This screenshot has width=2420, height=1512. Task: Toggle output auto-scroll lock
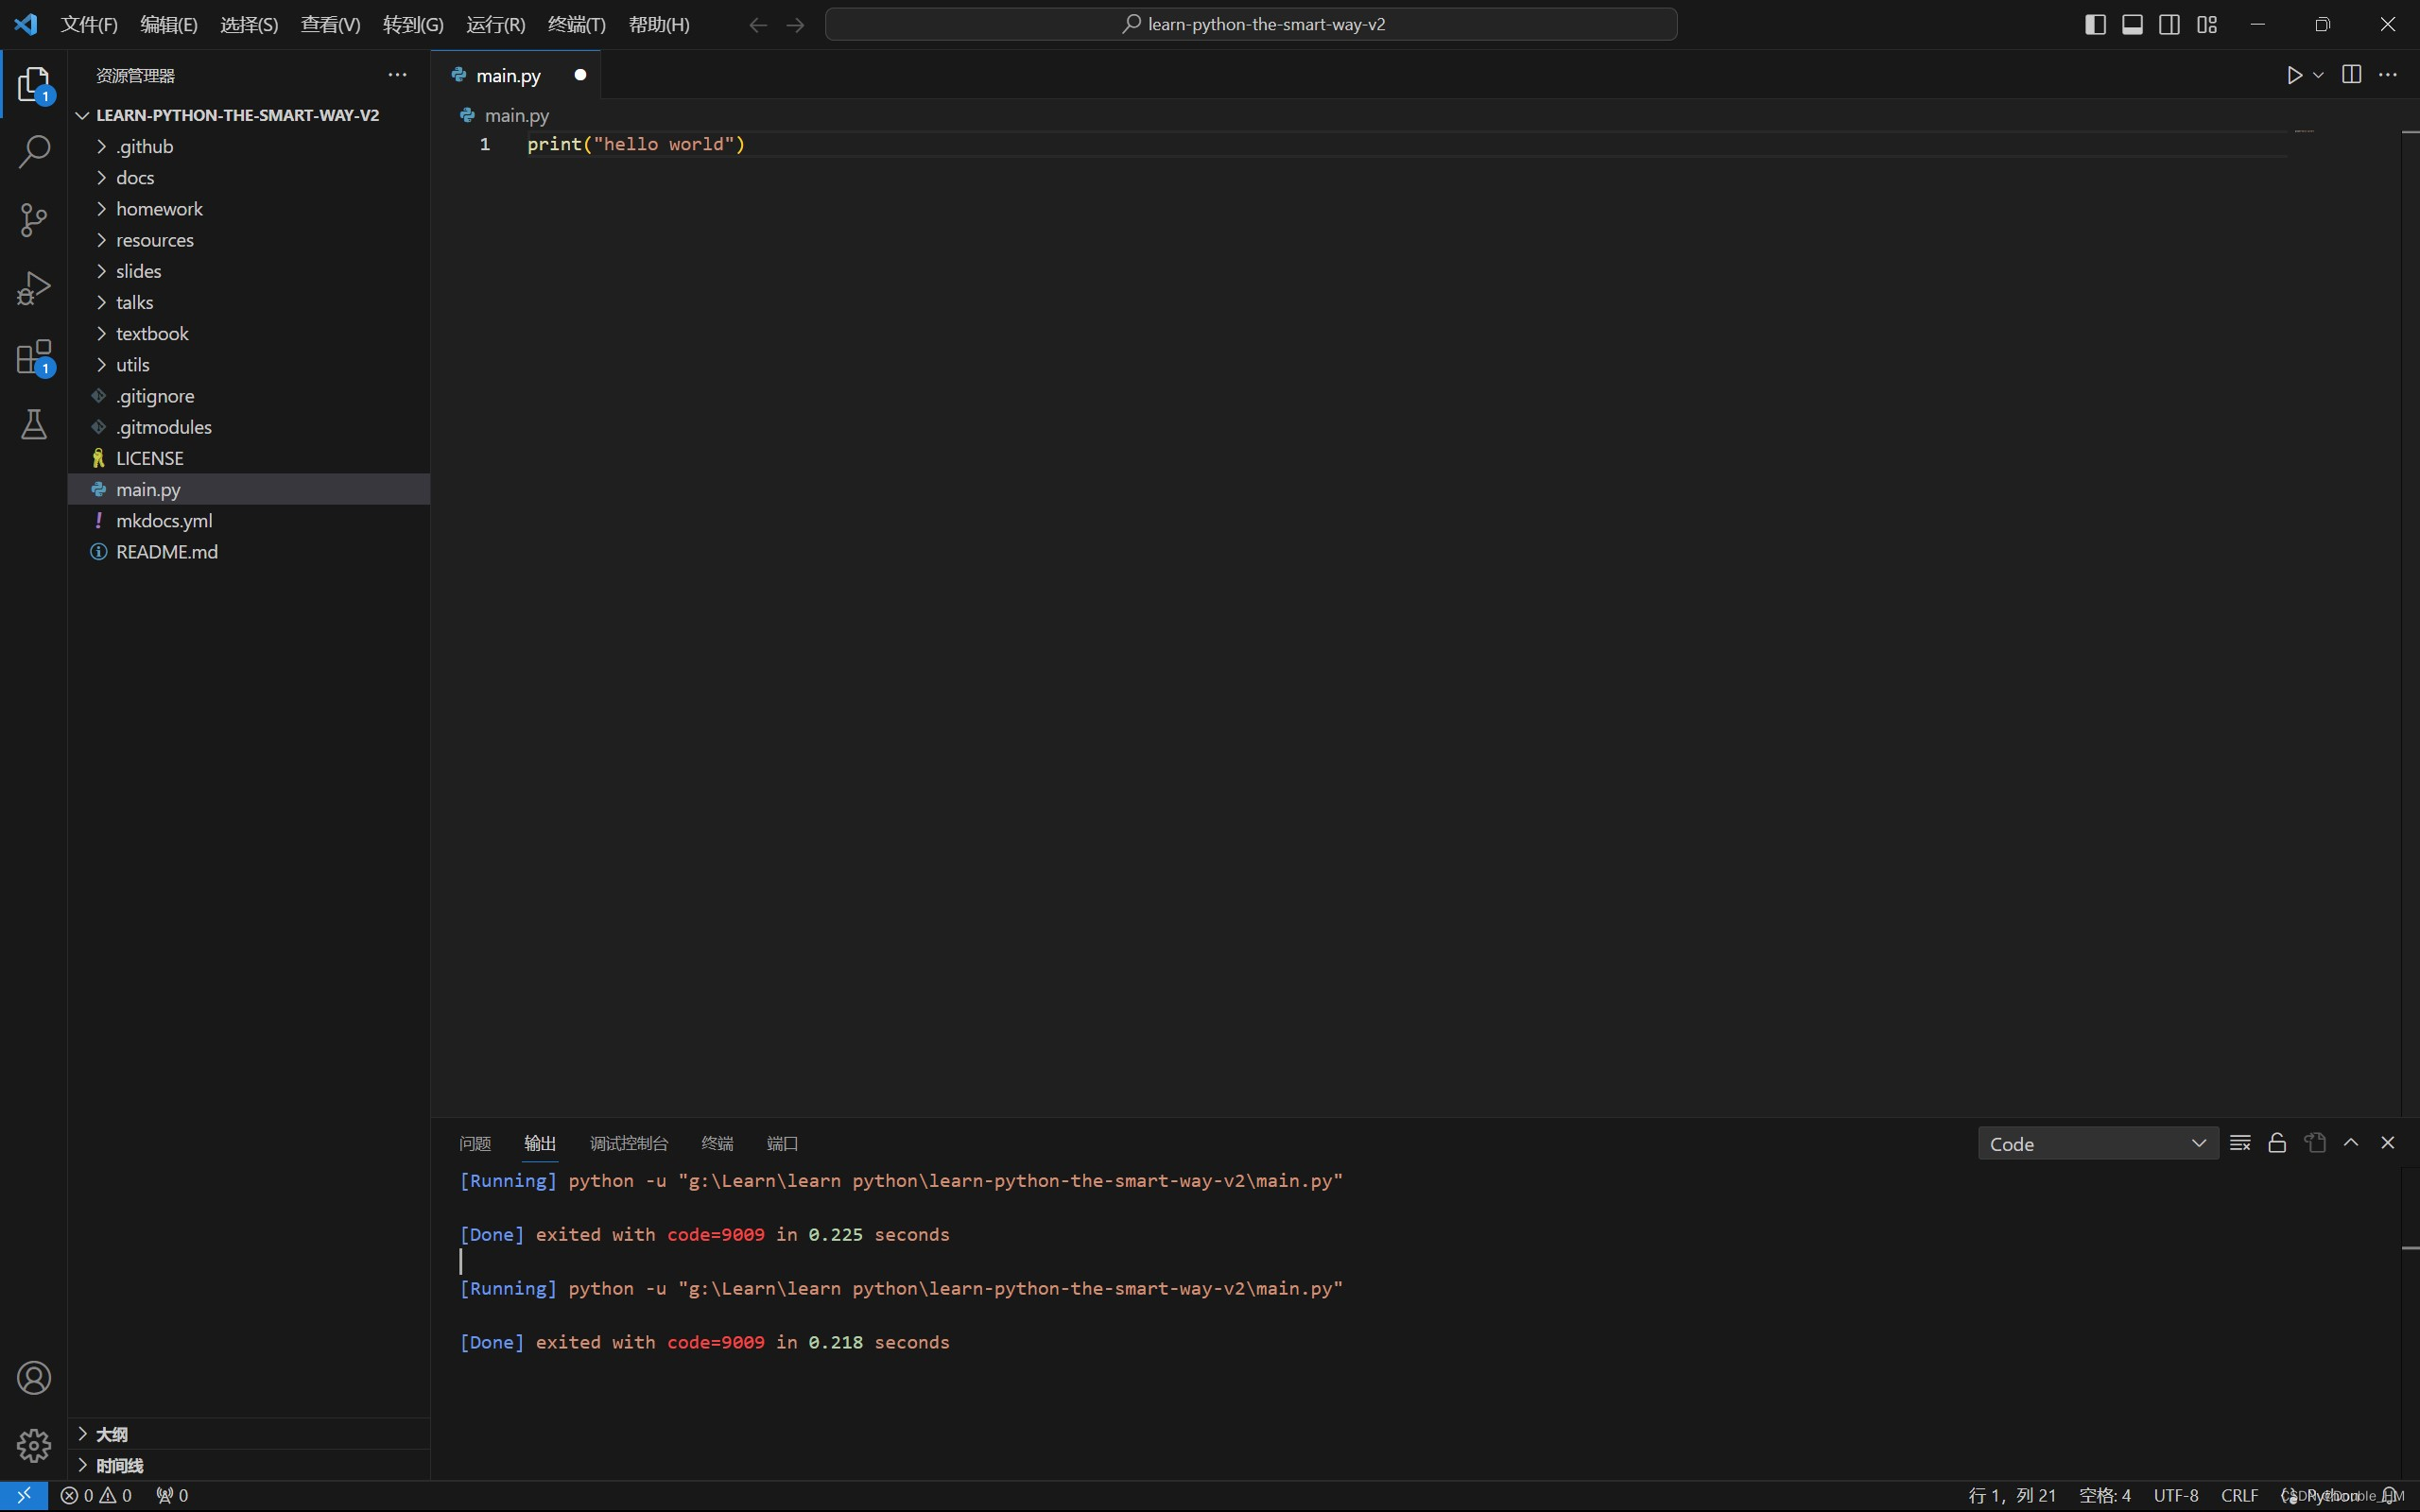(x=2277, y=1143)
